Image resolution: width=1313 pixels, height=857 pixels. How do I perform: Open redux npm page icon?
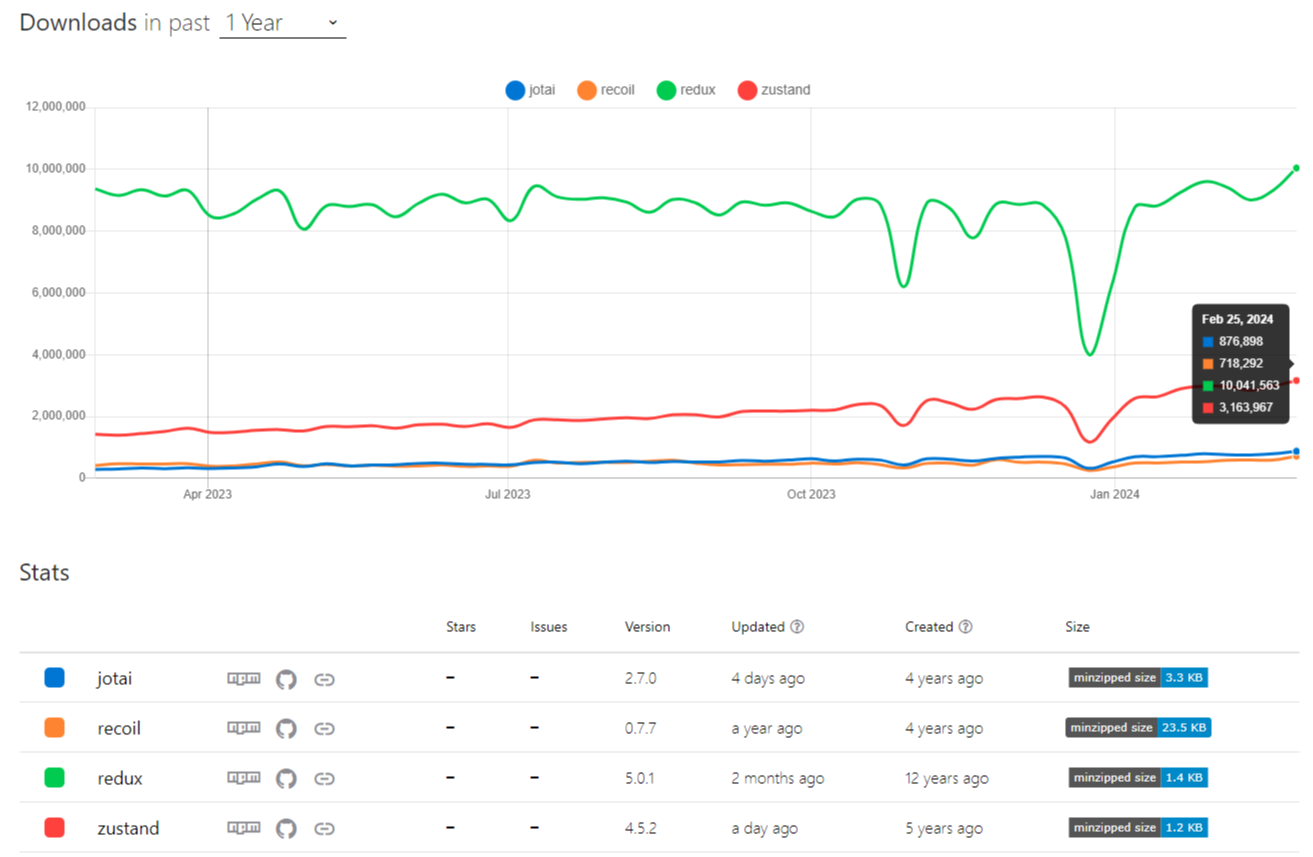click(244, 778)
